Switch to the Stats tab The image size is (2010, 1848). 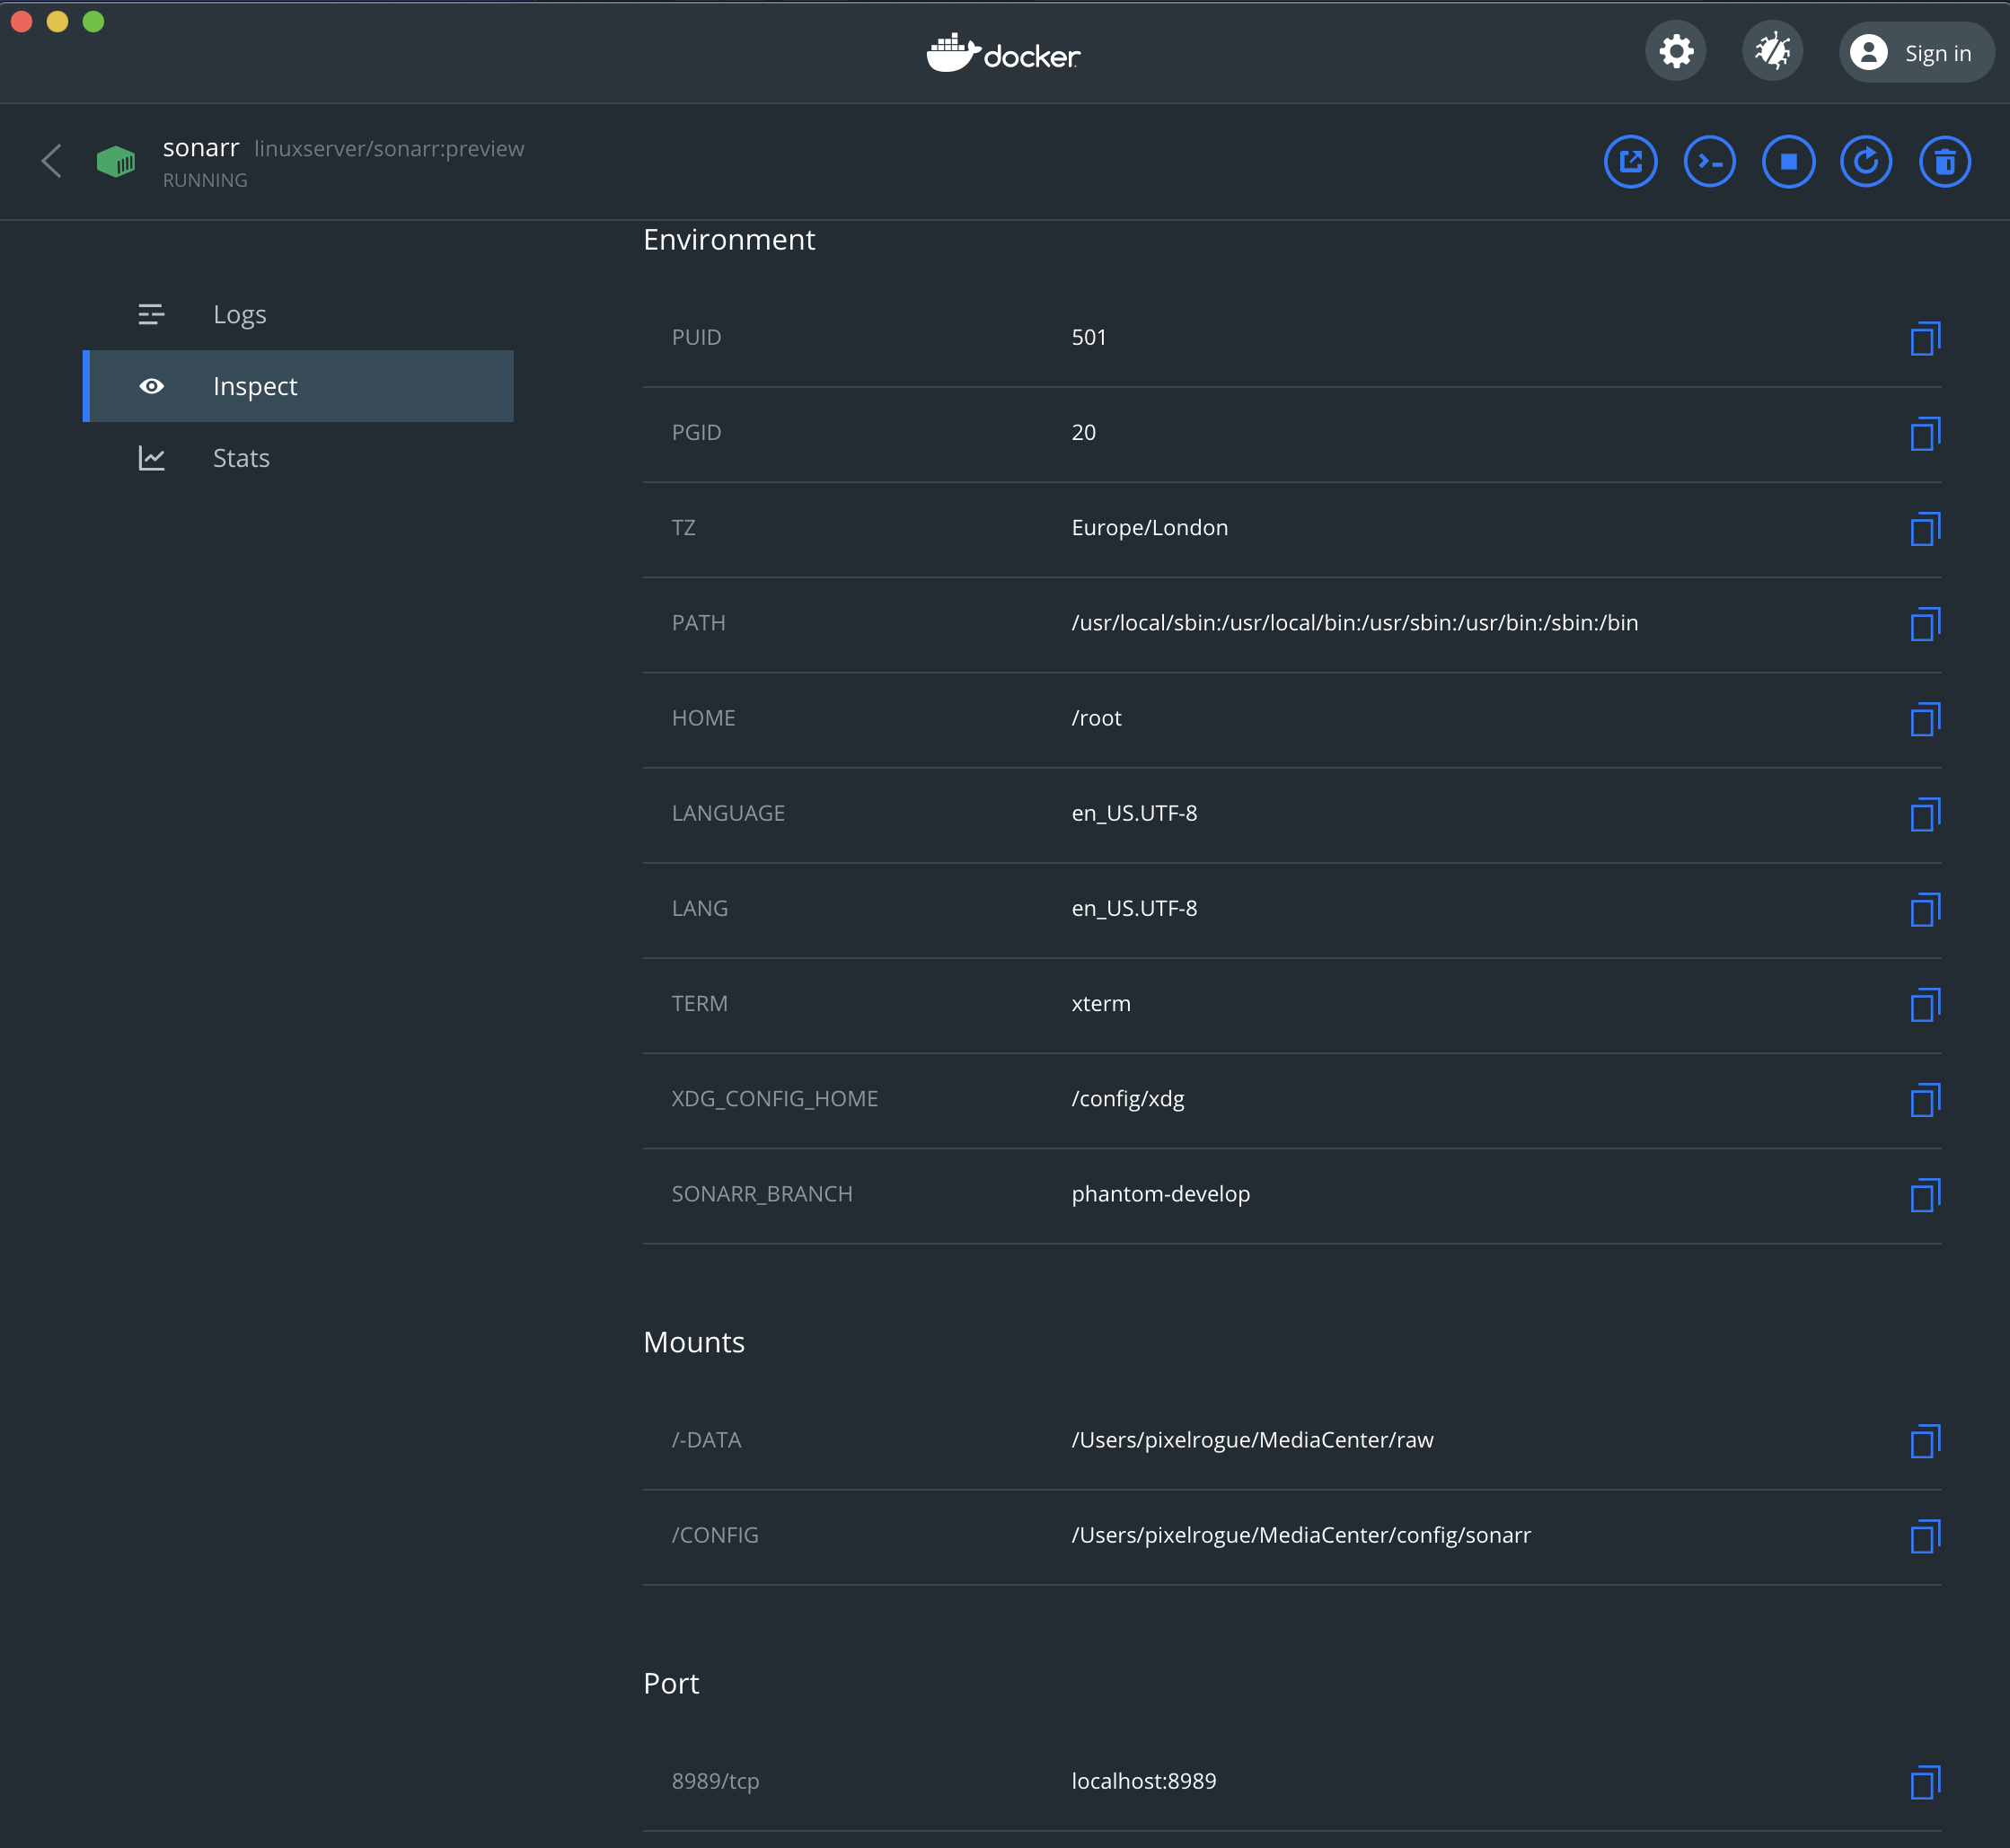(241, 458)
